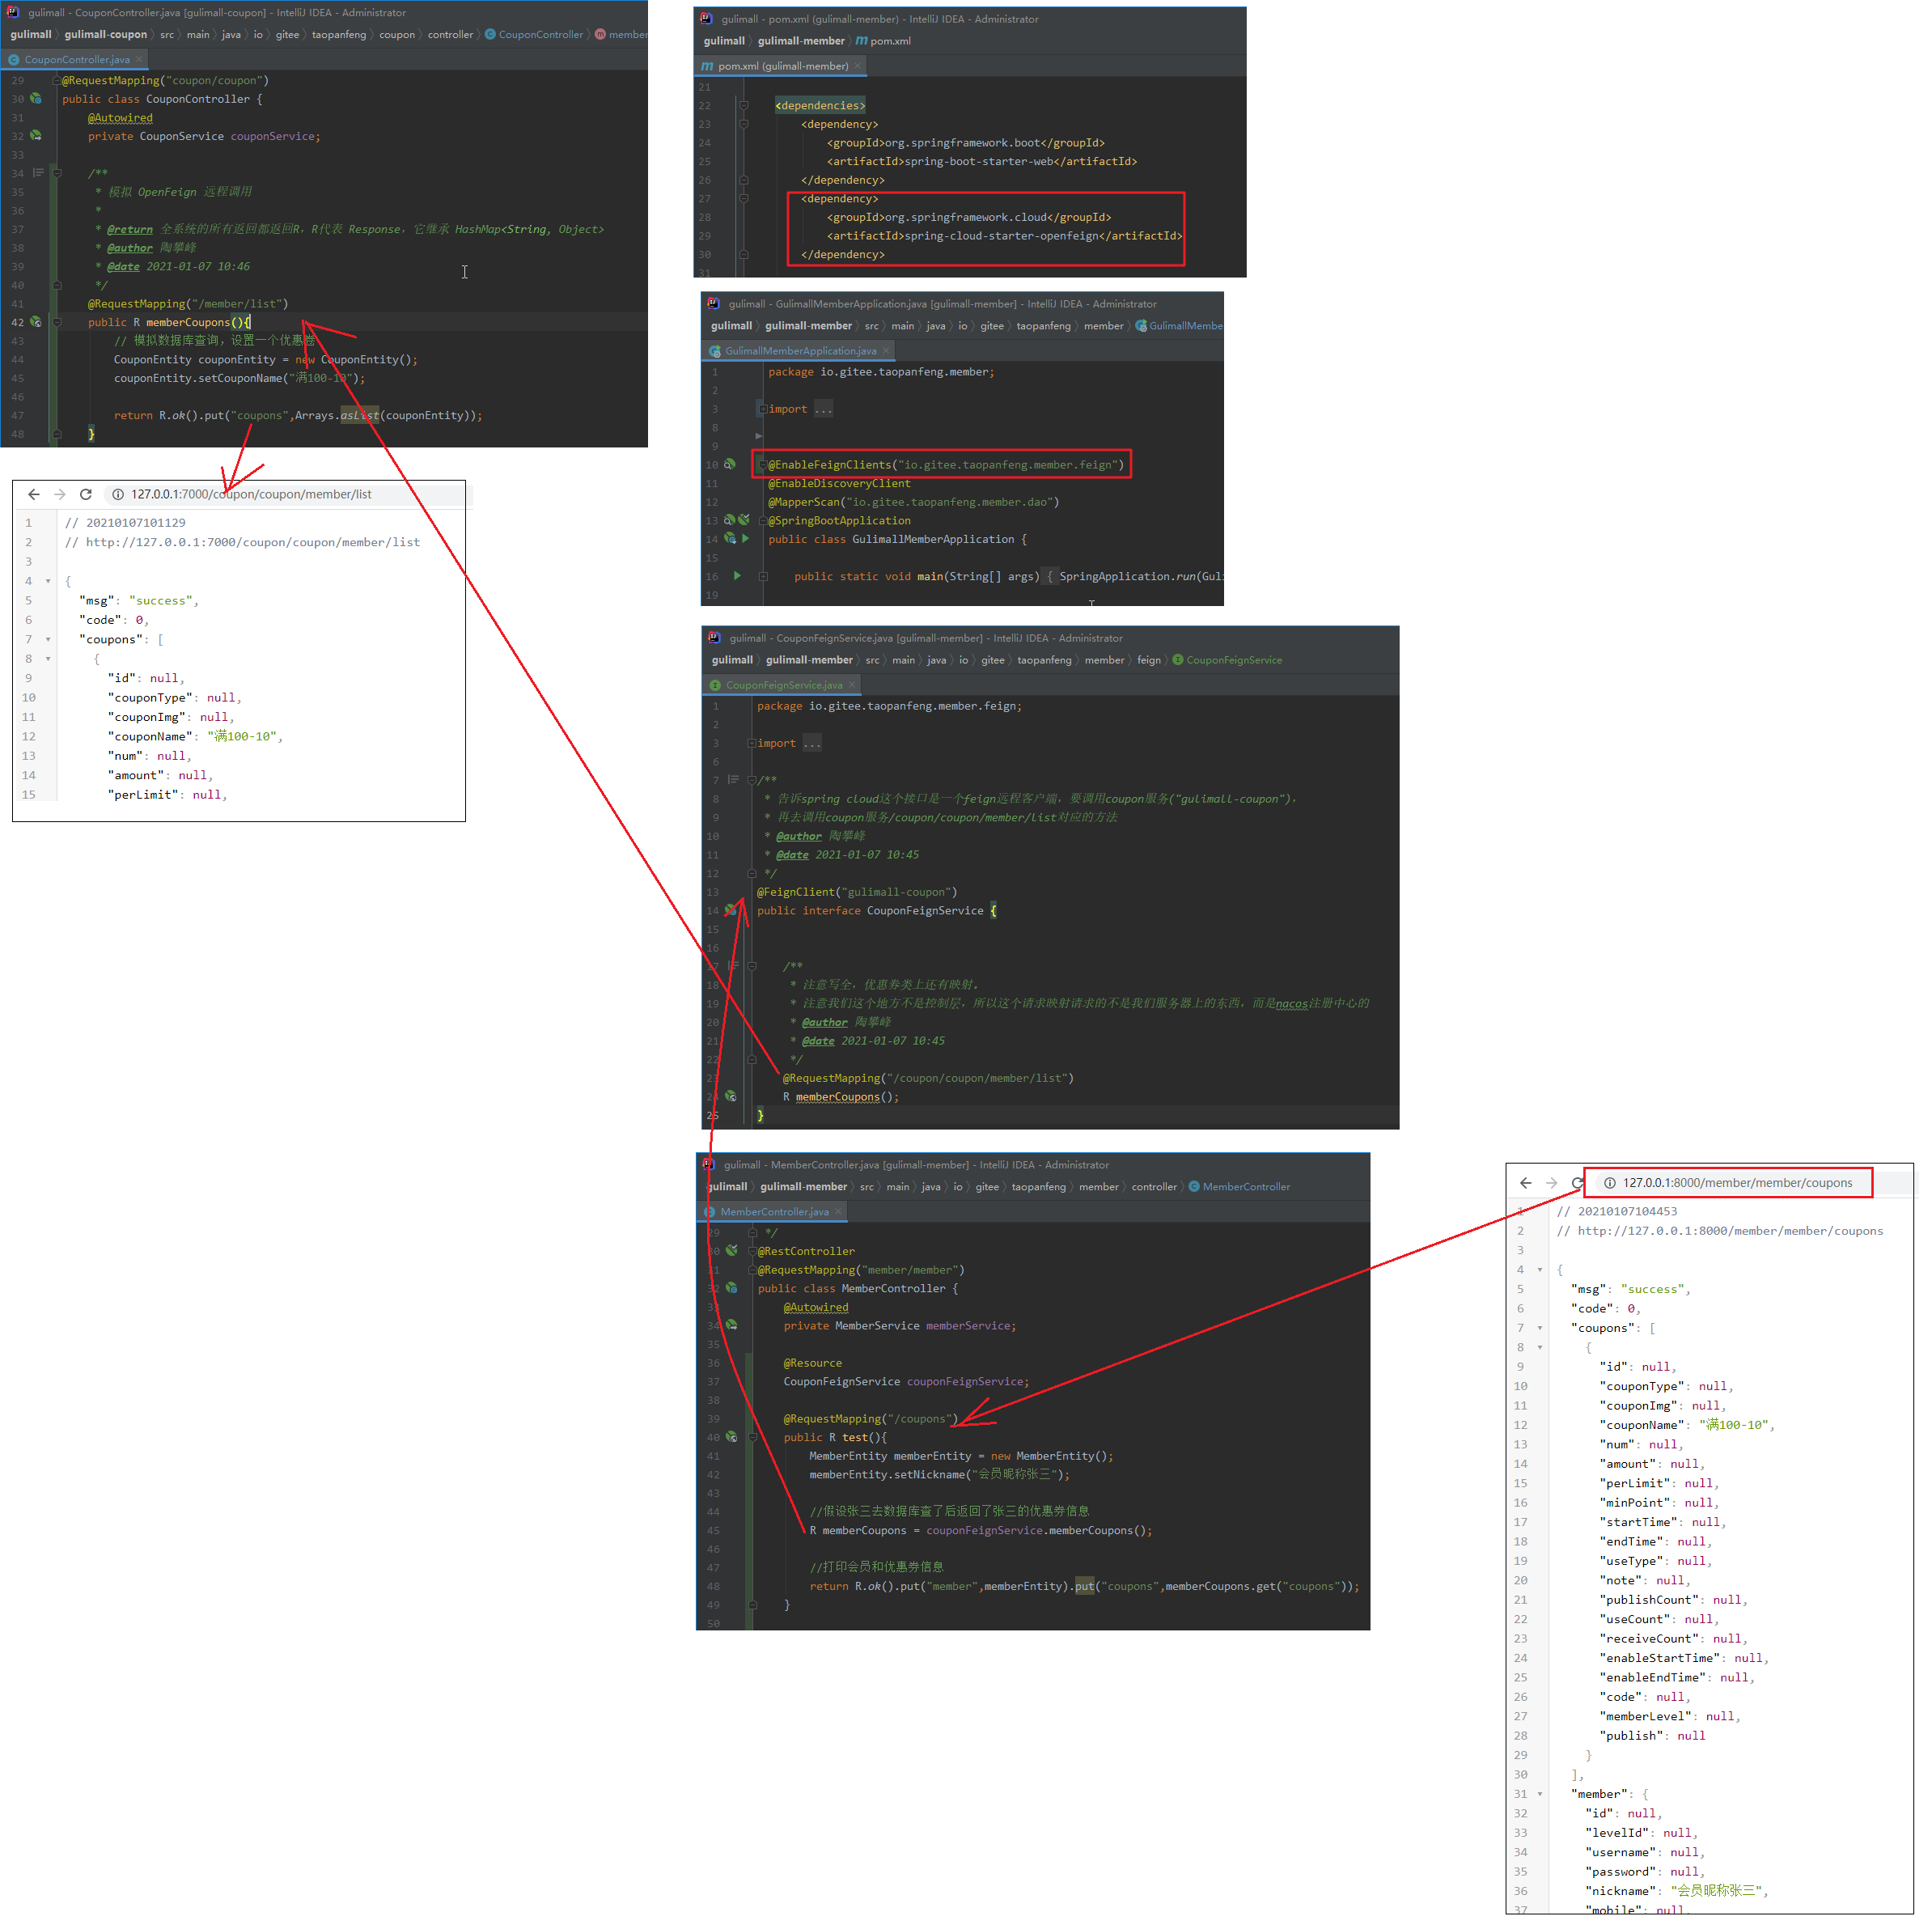1932x1929 pixels.
Task: Expand folded import block in GulimallMemberApplication
Action: pyautogui.click(x=764, y=410)
